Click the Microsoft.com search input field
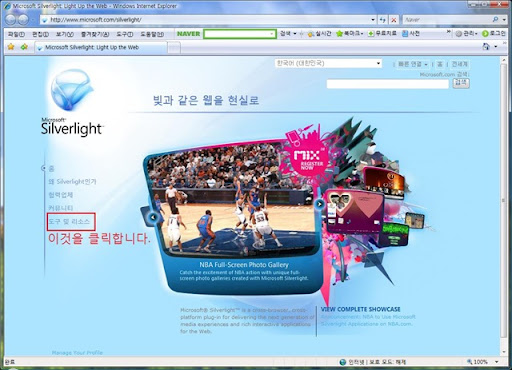Screen dimensions: 512x370 pos(387,84)
